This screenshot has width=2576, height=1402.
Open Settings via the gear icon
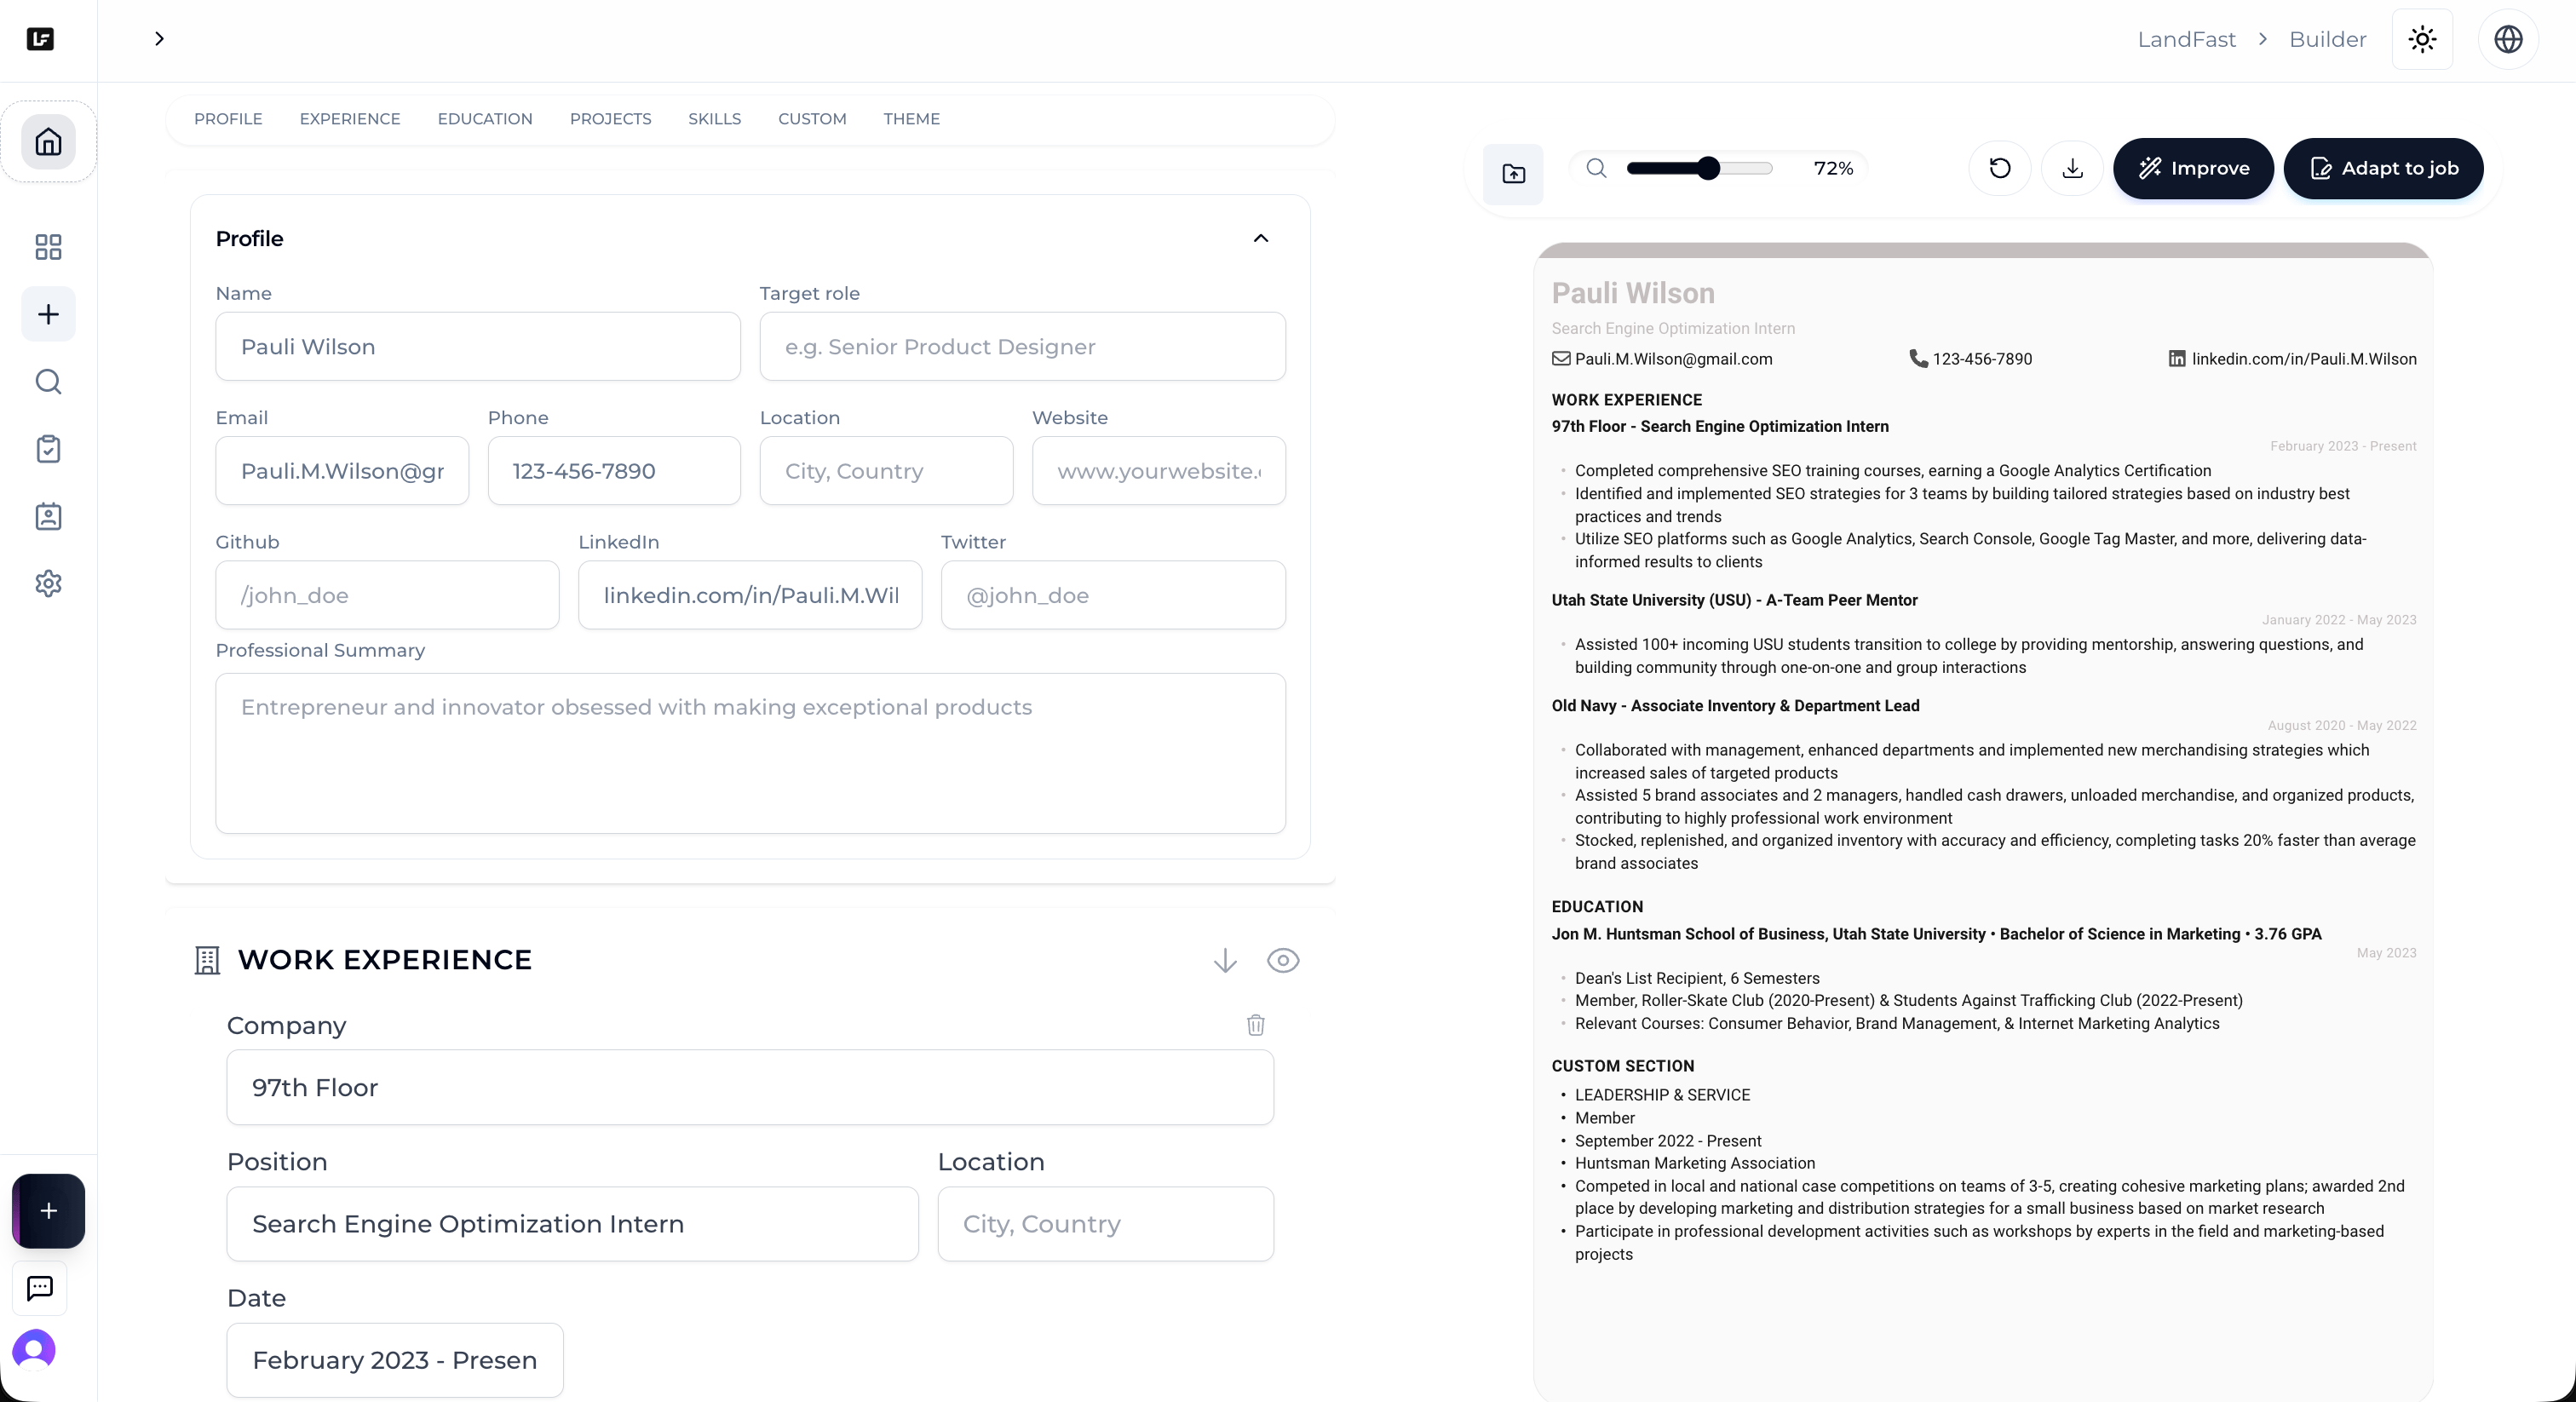[x=48, y=583]
